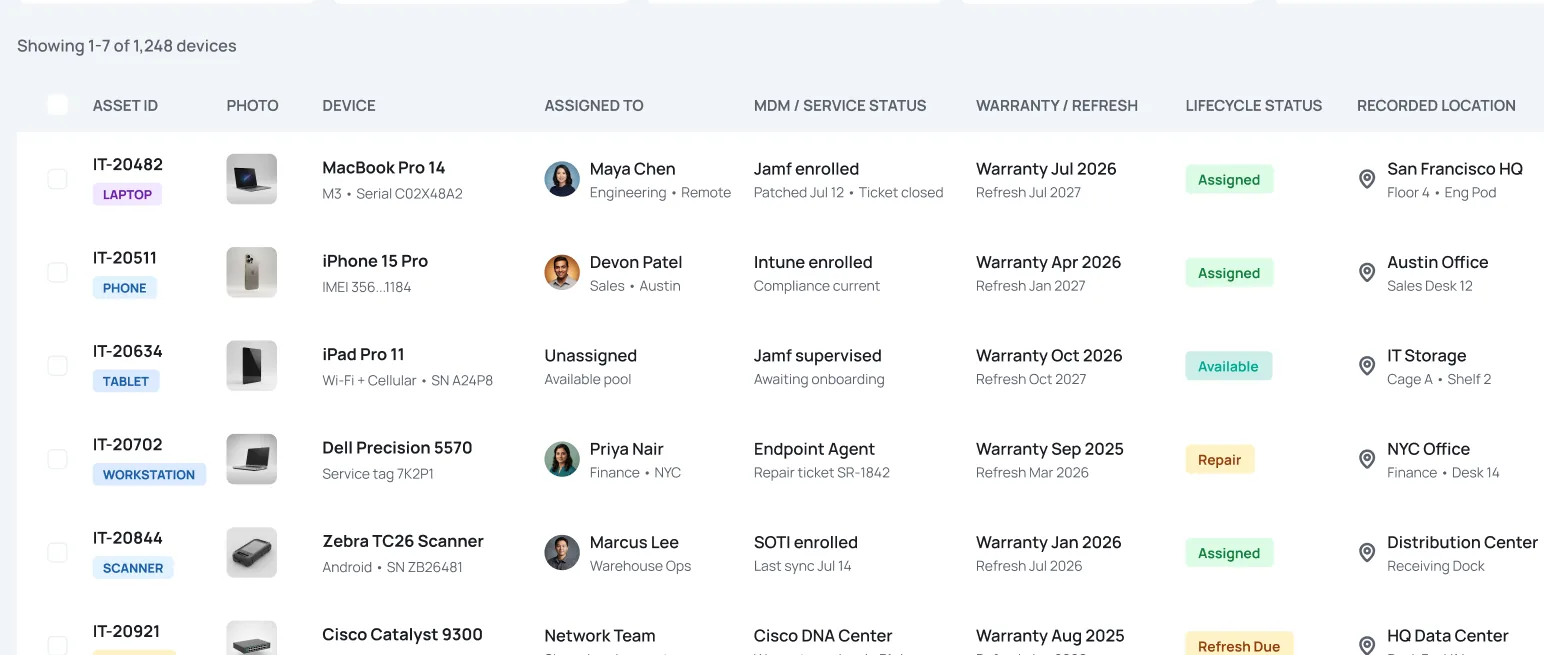The height and width of the screenshot is (655, 1544).
Task: Open asset ID IT-20702
Action: pos(128,444)
